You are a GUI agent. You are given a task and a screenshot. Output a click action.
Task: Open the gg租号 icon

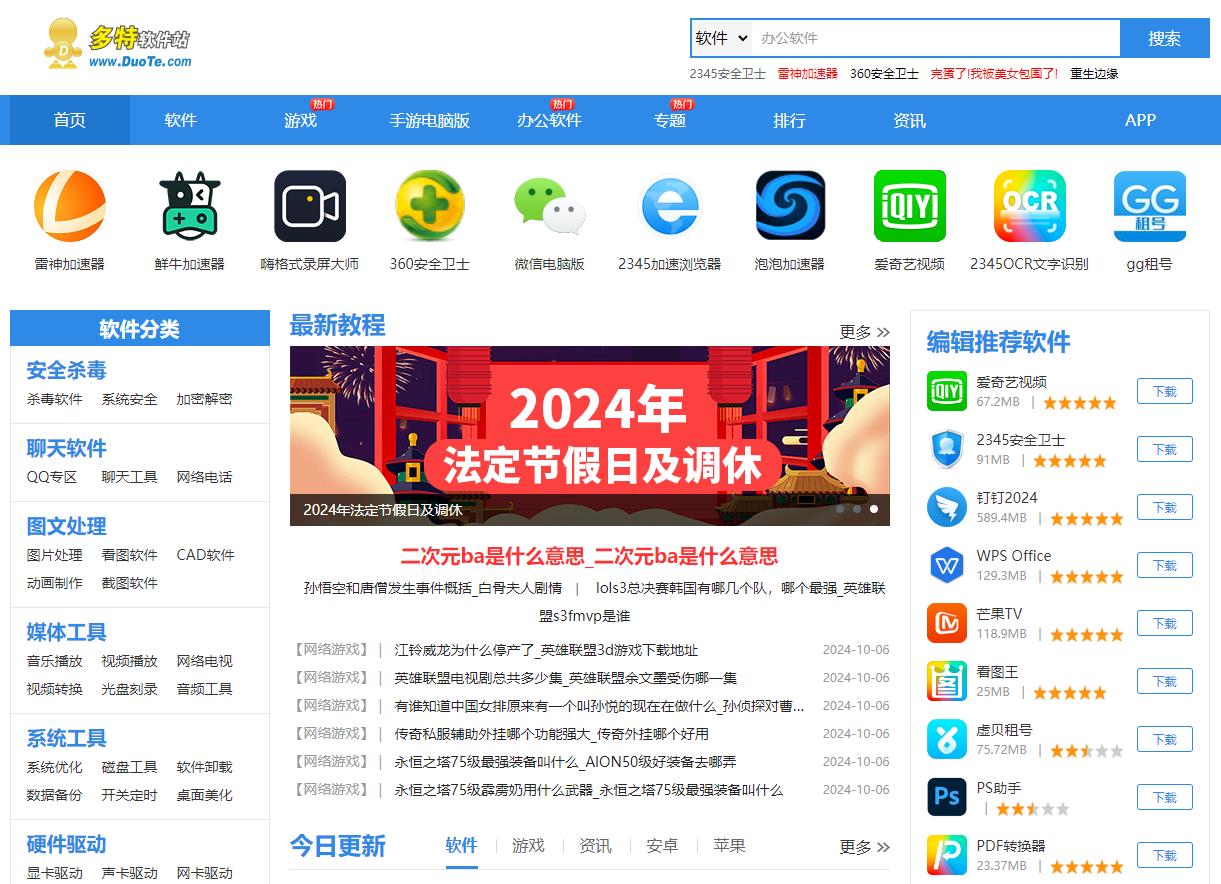1150,206
